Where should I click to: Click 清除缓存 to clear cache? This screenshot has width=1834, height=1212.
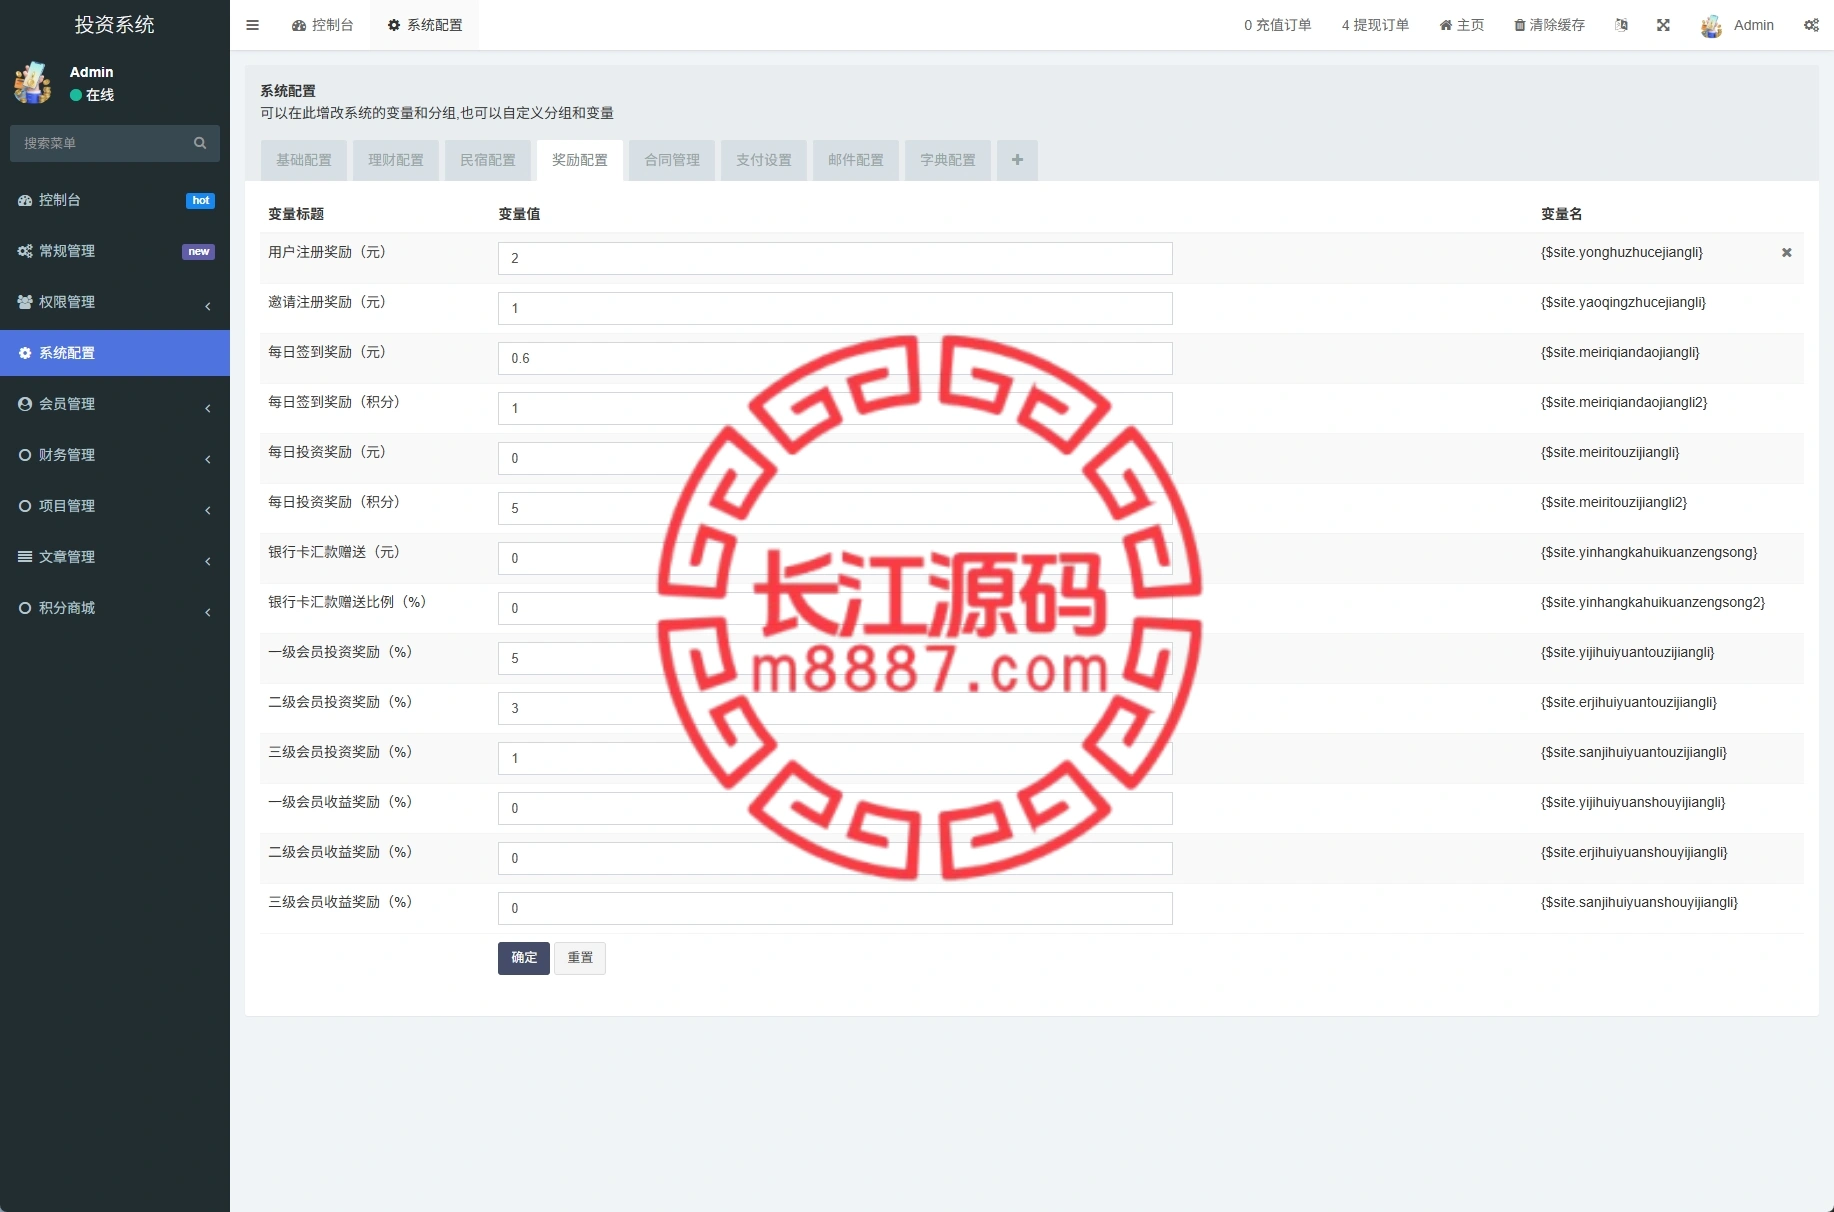point(1549,25)
